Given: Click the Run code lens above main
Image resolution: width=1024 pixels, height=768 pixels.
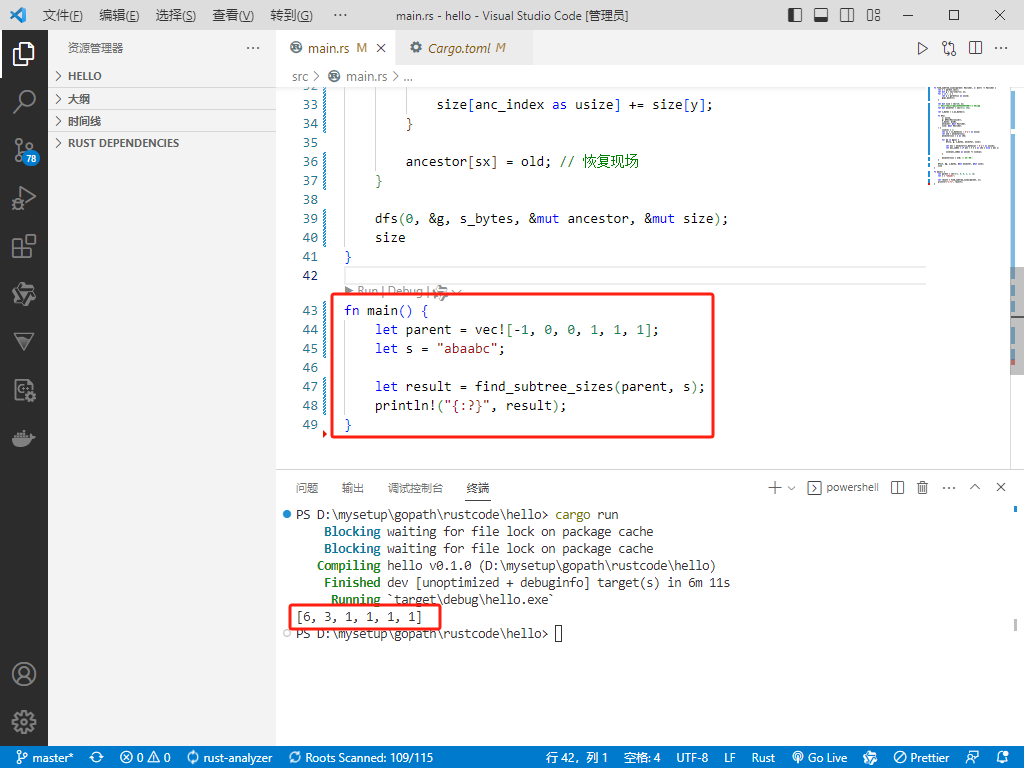Looking at the screenshot, I should [368, 291].
